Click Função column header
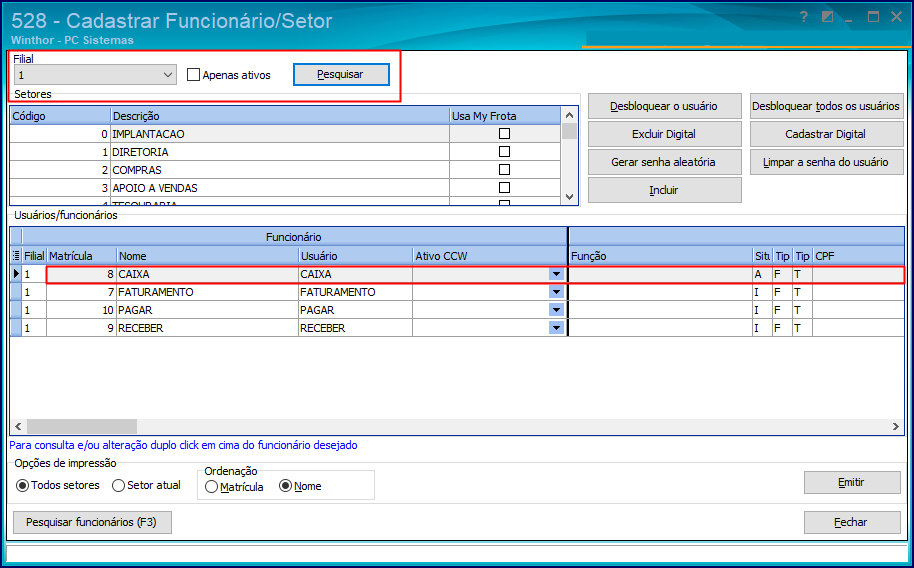The image size is (914, 568). click(660, 255)
